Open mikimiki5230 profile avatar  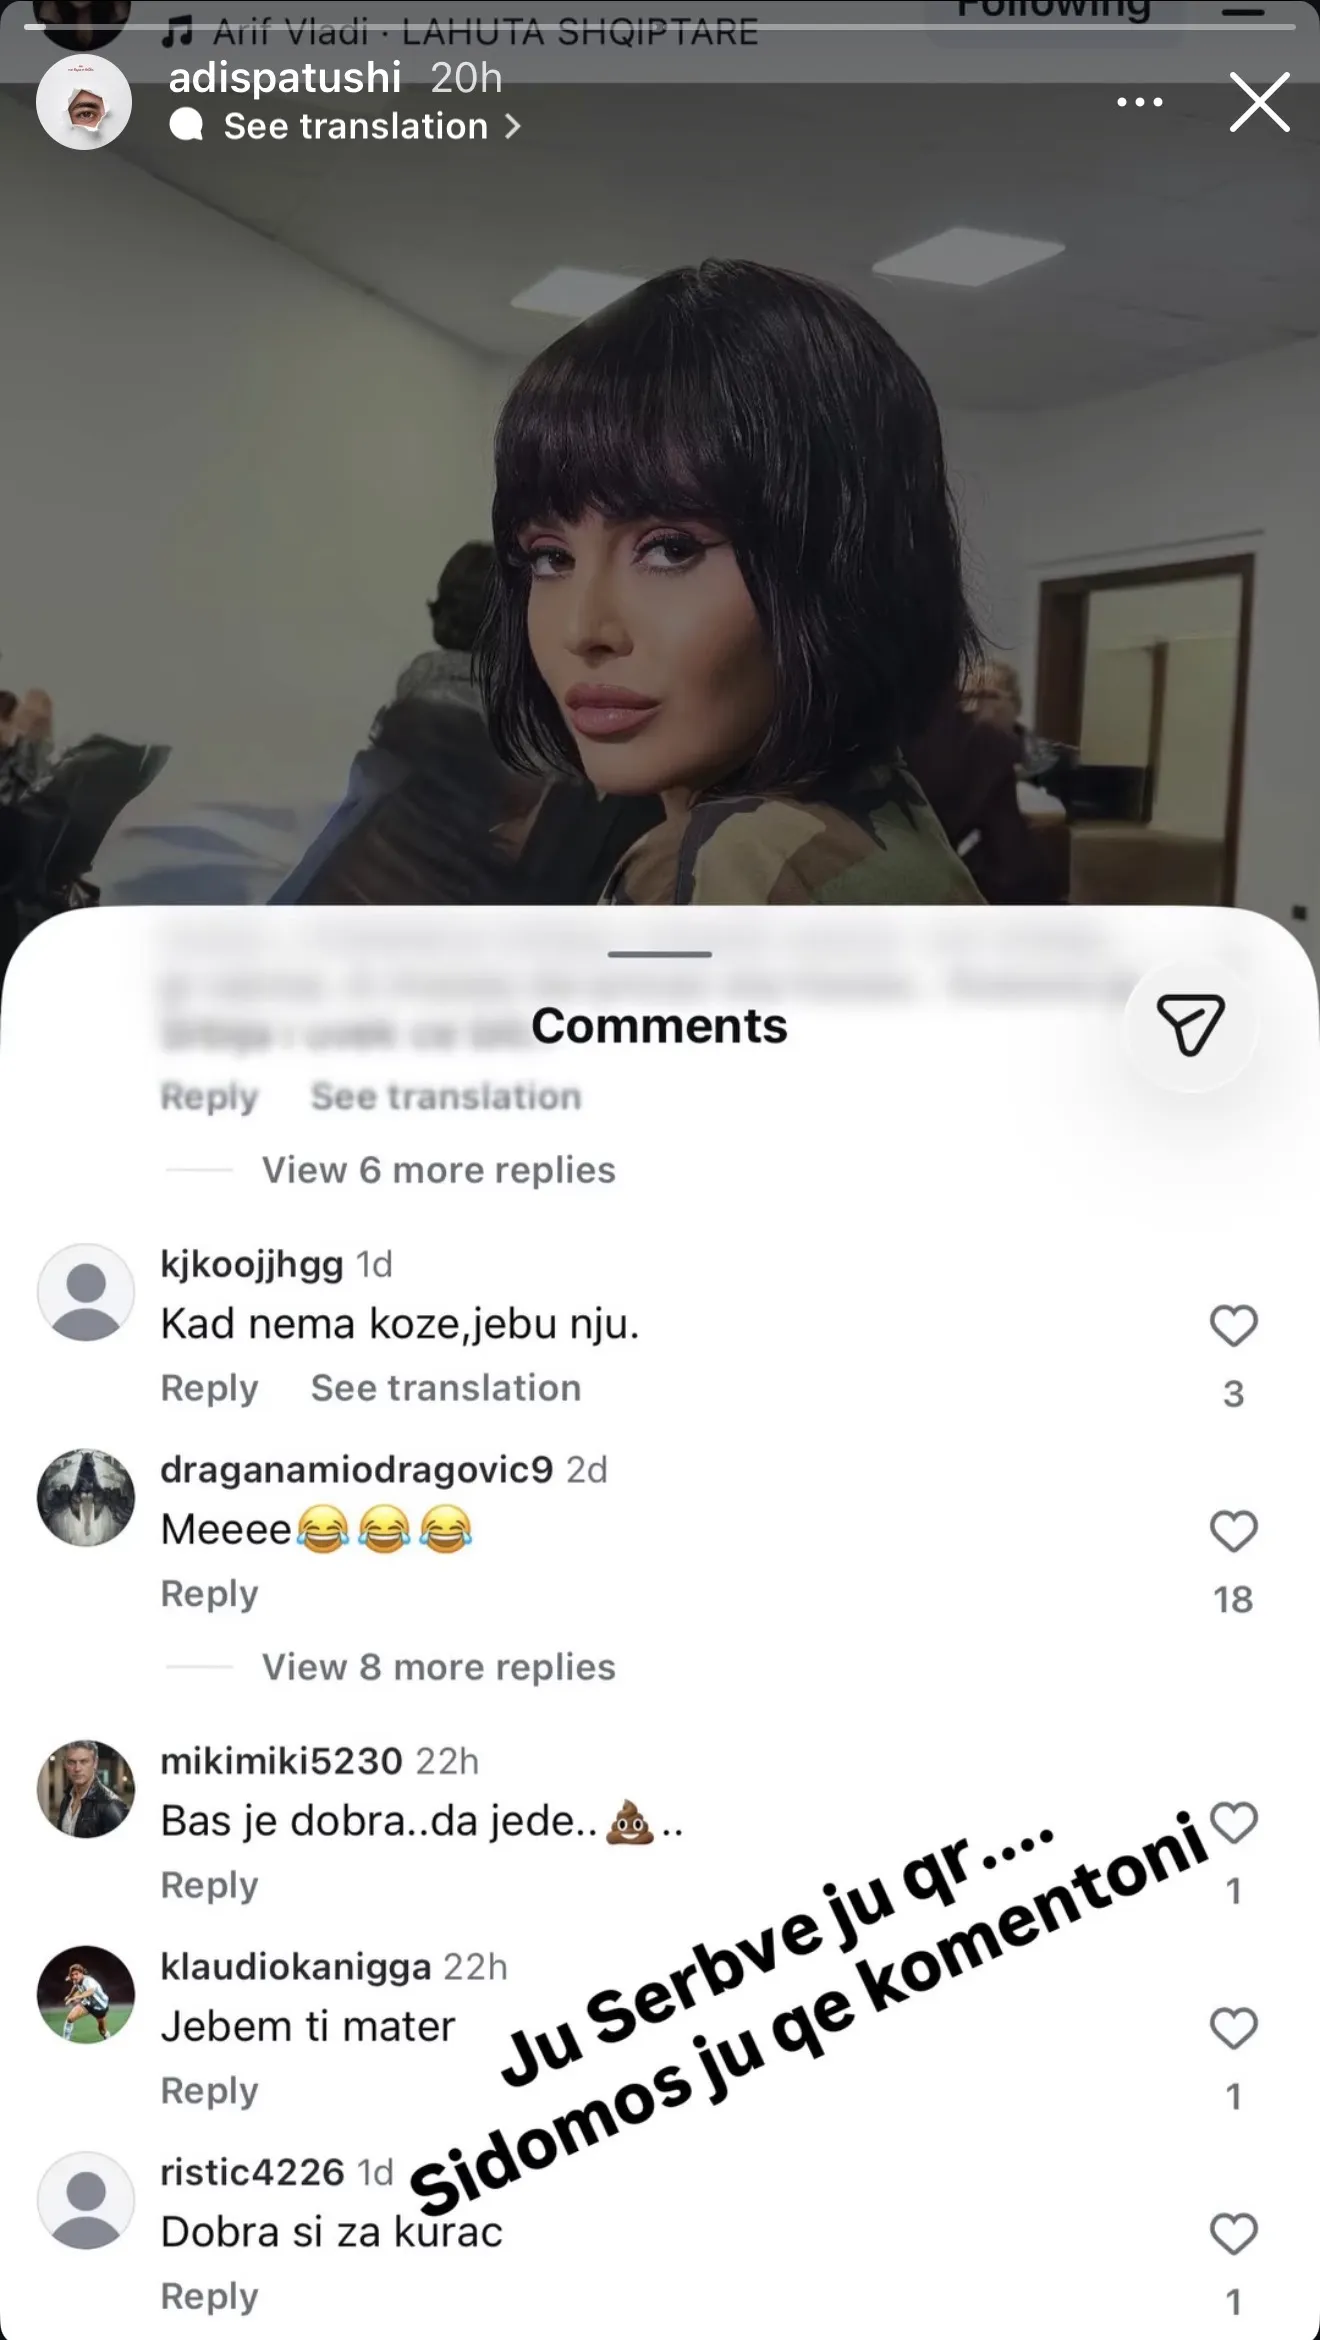click(x=86, y=1789)
